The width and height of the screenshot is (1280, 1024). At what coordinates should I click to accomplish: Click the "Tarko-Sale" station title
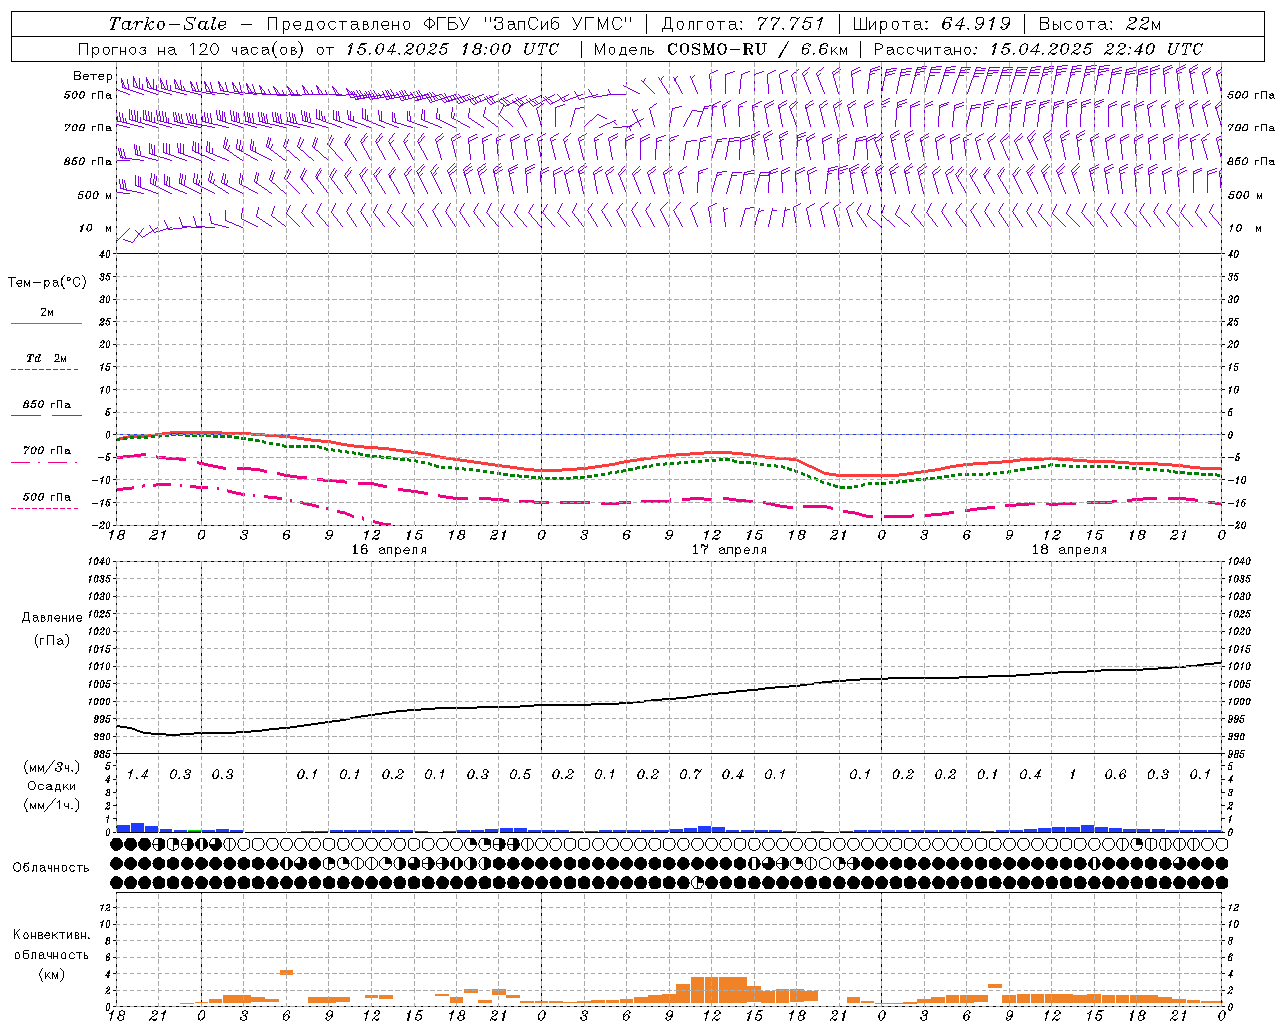click(168, 24)
